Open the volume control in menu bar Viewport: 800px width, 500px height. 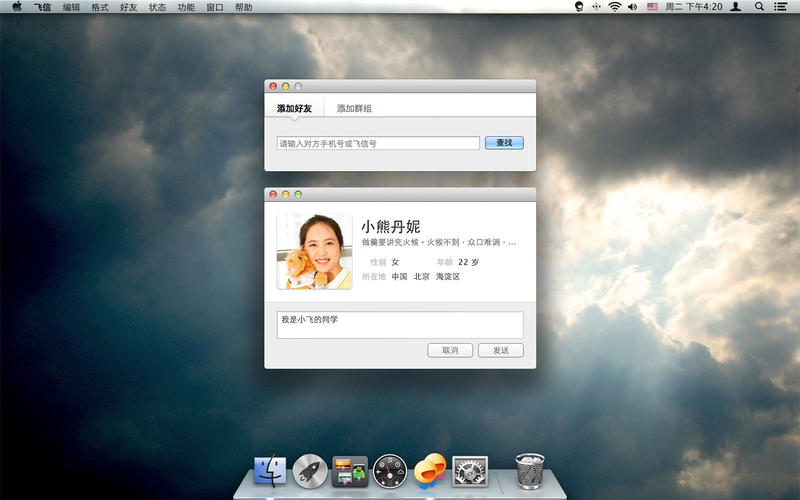click(633, 6)
